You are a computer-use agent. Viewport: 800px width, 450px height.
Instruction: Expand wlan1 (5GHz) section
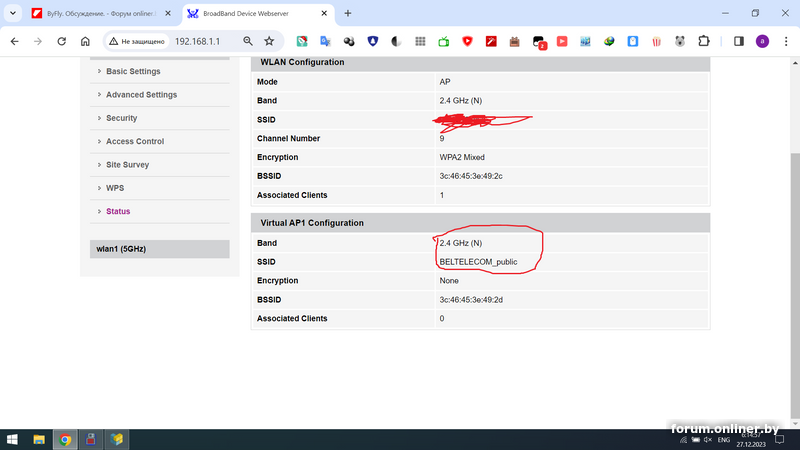(x=119, y=248)
